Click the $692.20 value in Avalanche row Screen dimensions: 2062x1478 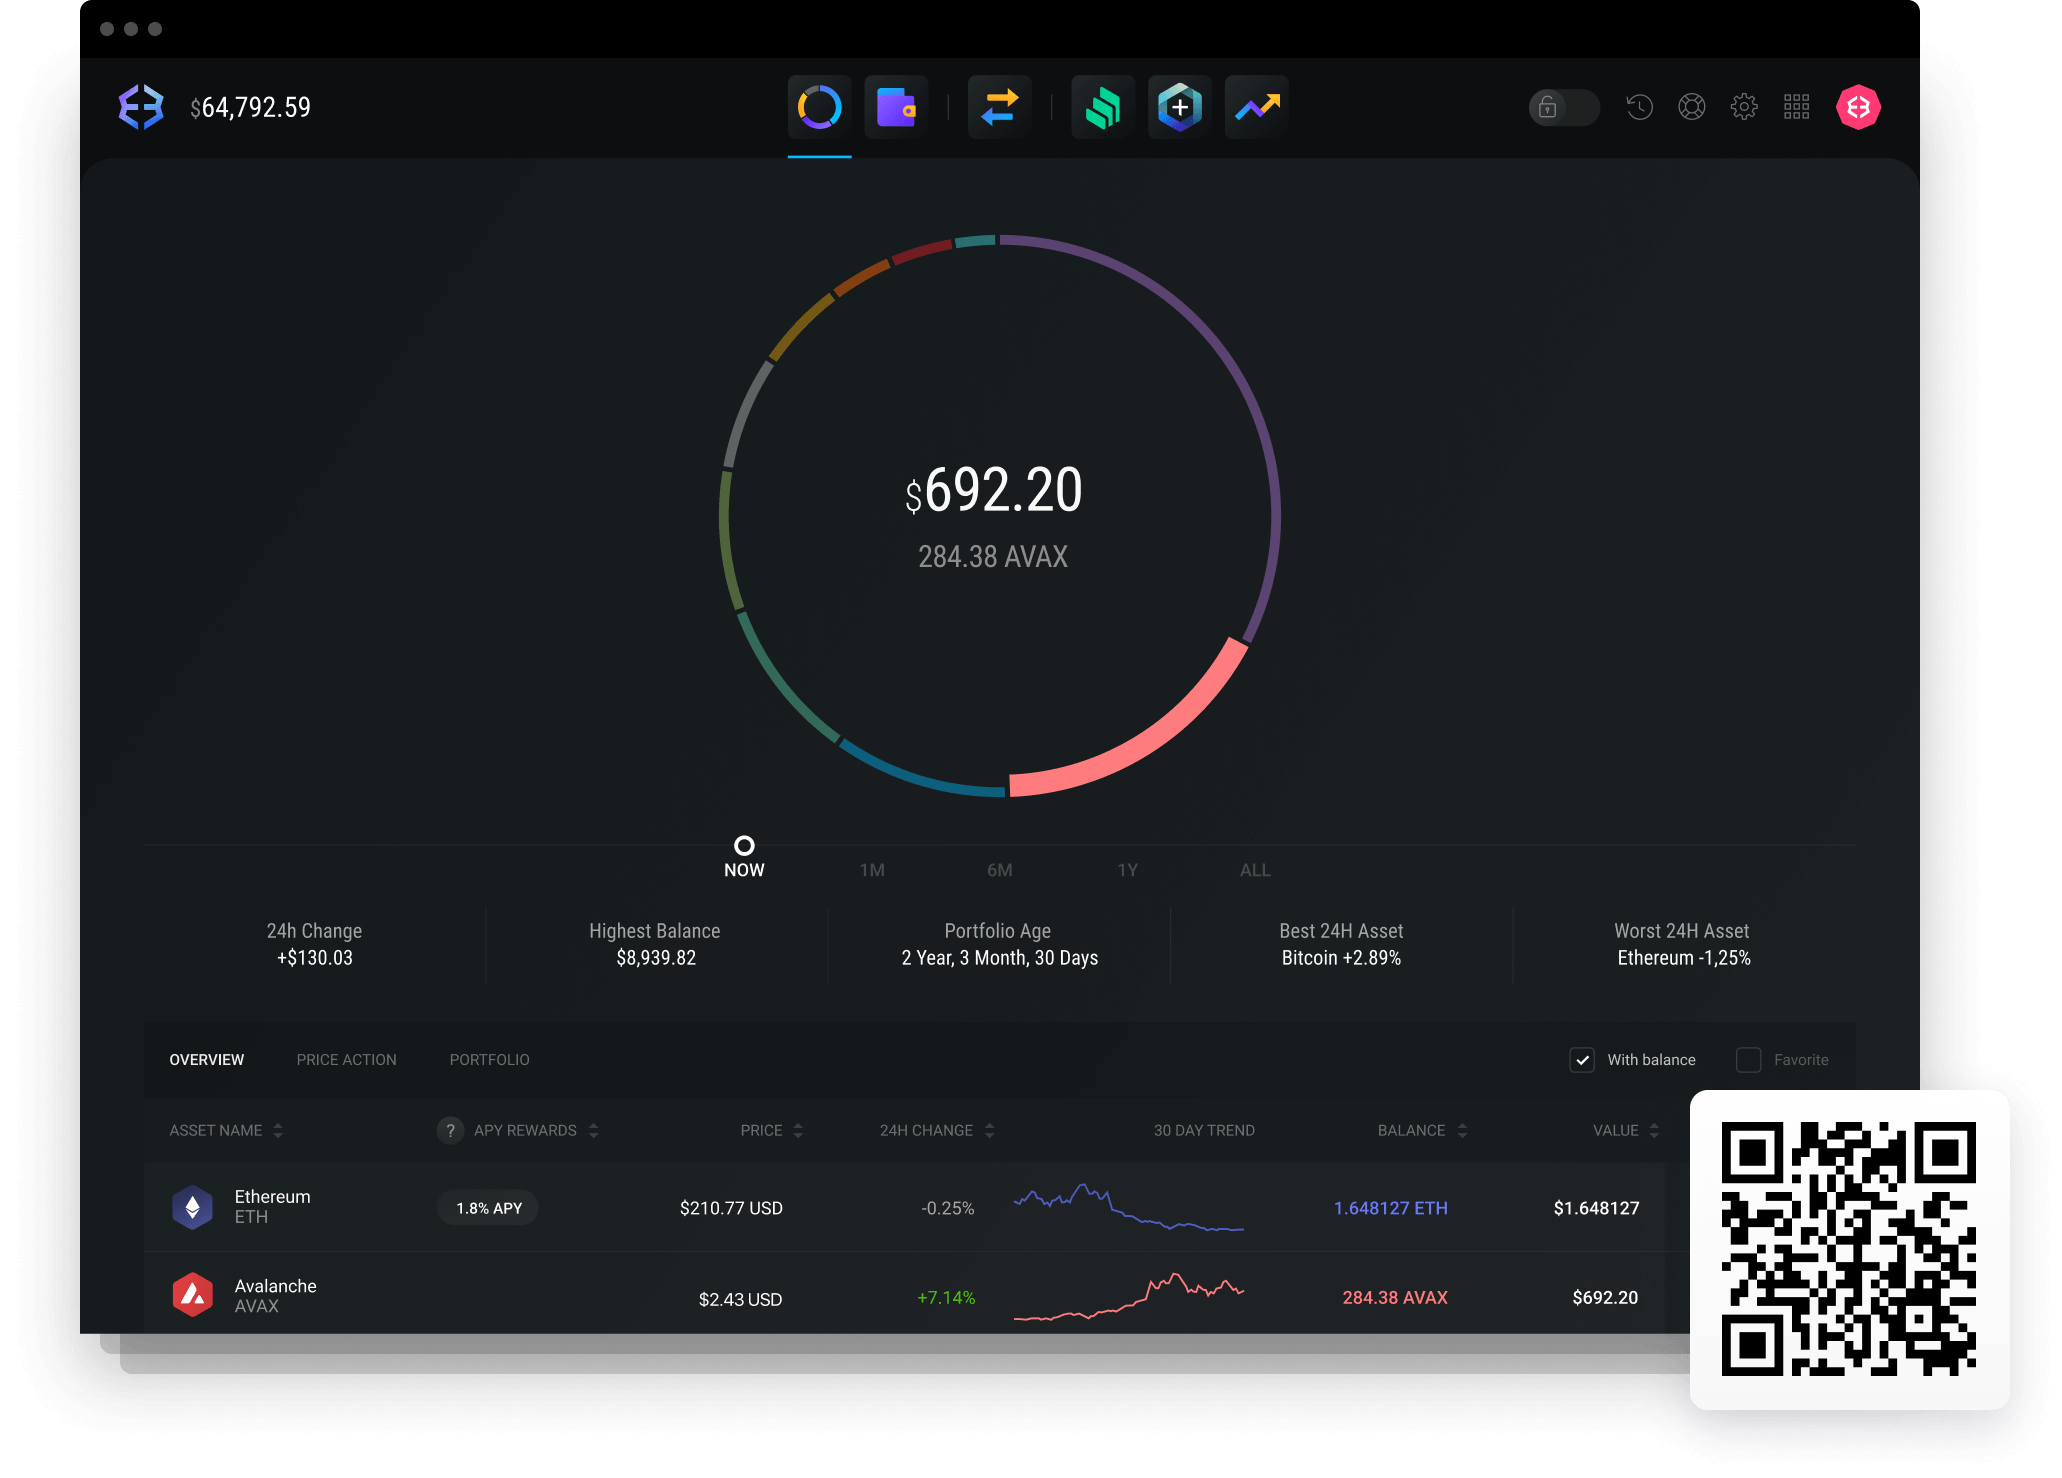tap(1605, 1297)
